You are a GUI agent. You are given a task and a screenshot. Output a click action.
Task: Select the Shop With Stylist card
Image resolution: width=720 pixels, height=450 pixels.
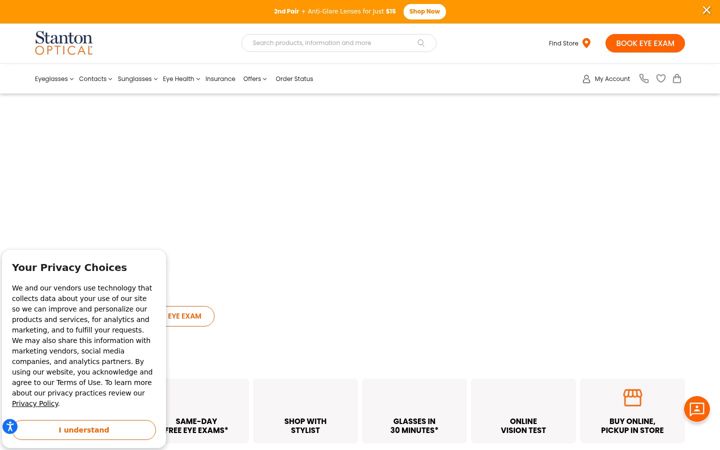pos(305,411)
